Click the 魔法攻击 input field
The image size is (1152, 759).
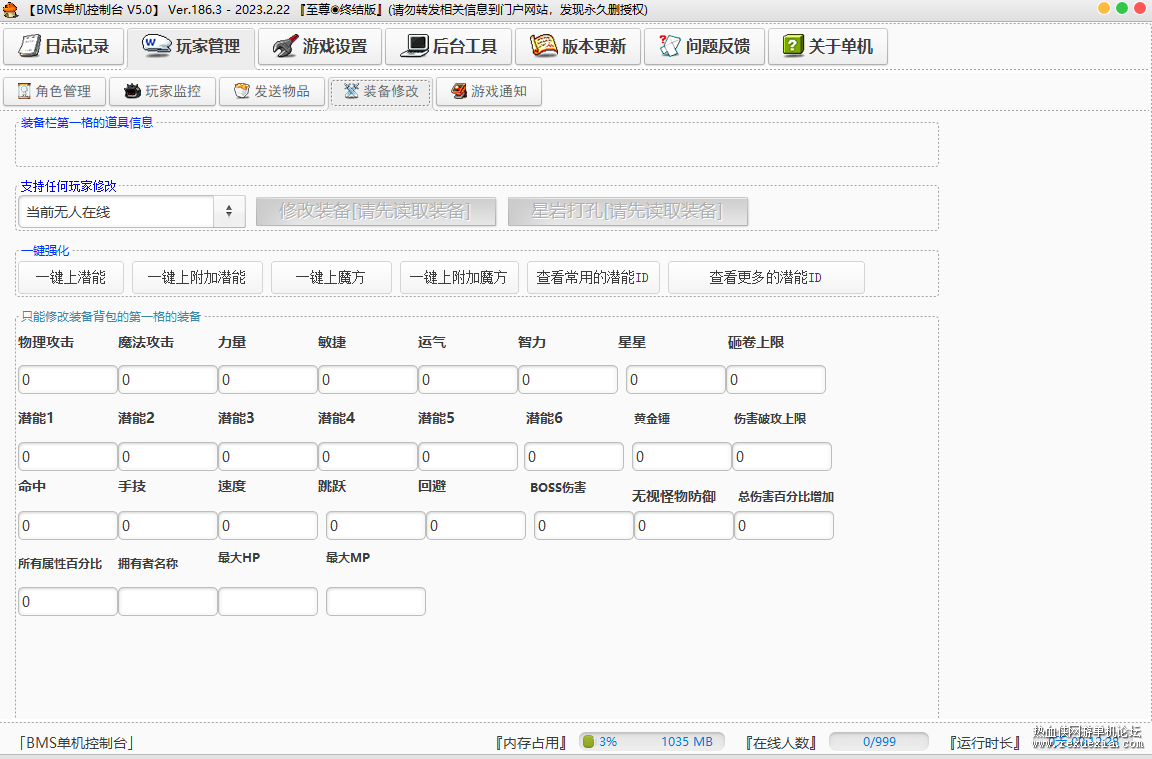168,380
